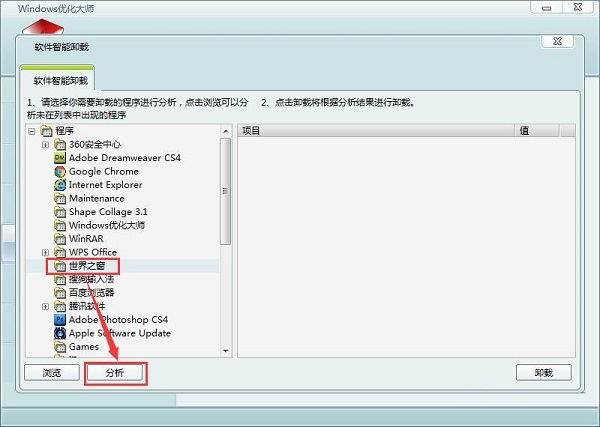This screenshot has width=600, height=427.
Task: Select the Adobe Photoshop CS4 label
Action: [118, 320]
